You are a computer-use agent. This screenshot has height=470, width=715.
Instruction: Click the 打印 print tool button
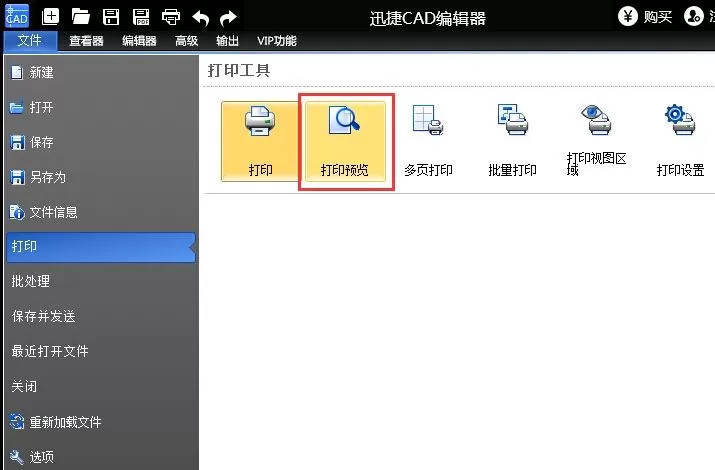pos(260,141)
